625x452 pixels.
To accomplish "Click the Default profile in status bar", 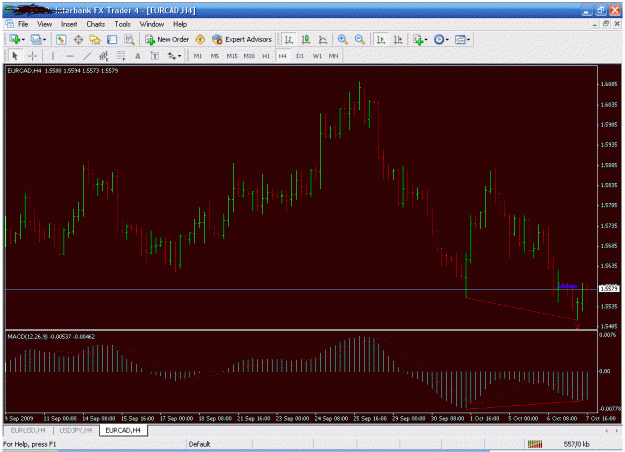I will (x=199, y=444).
